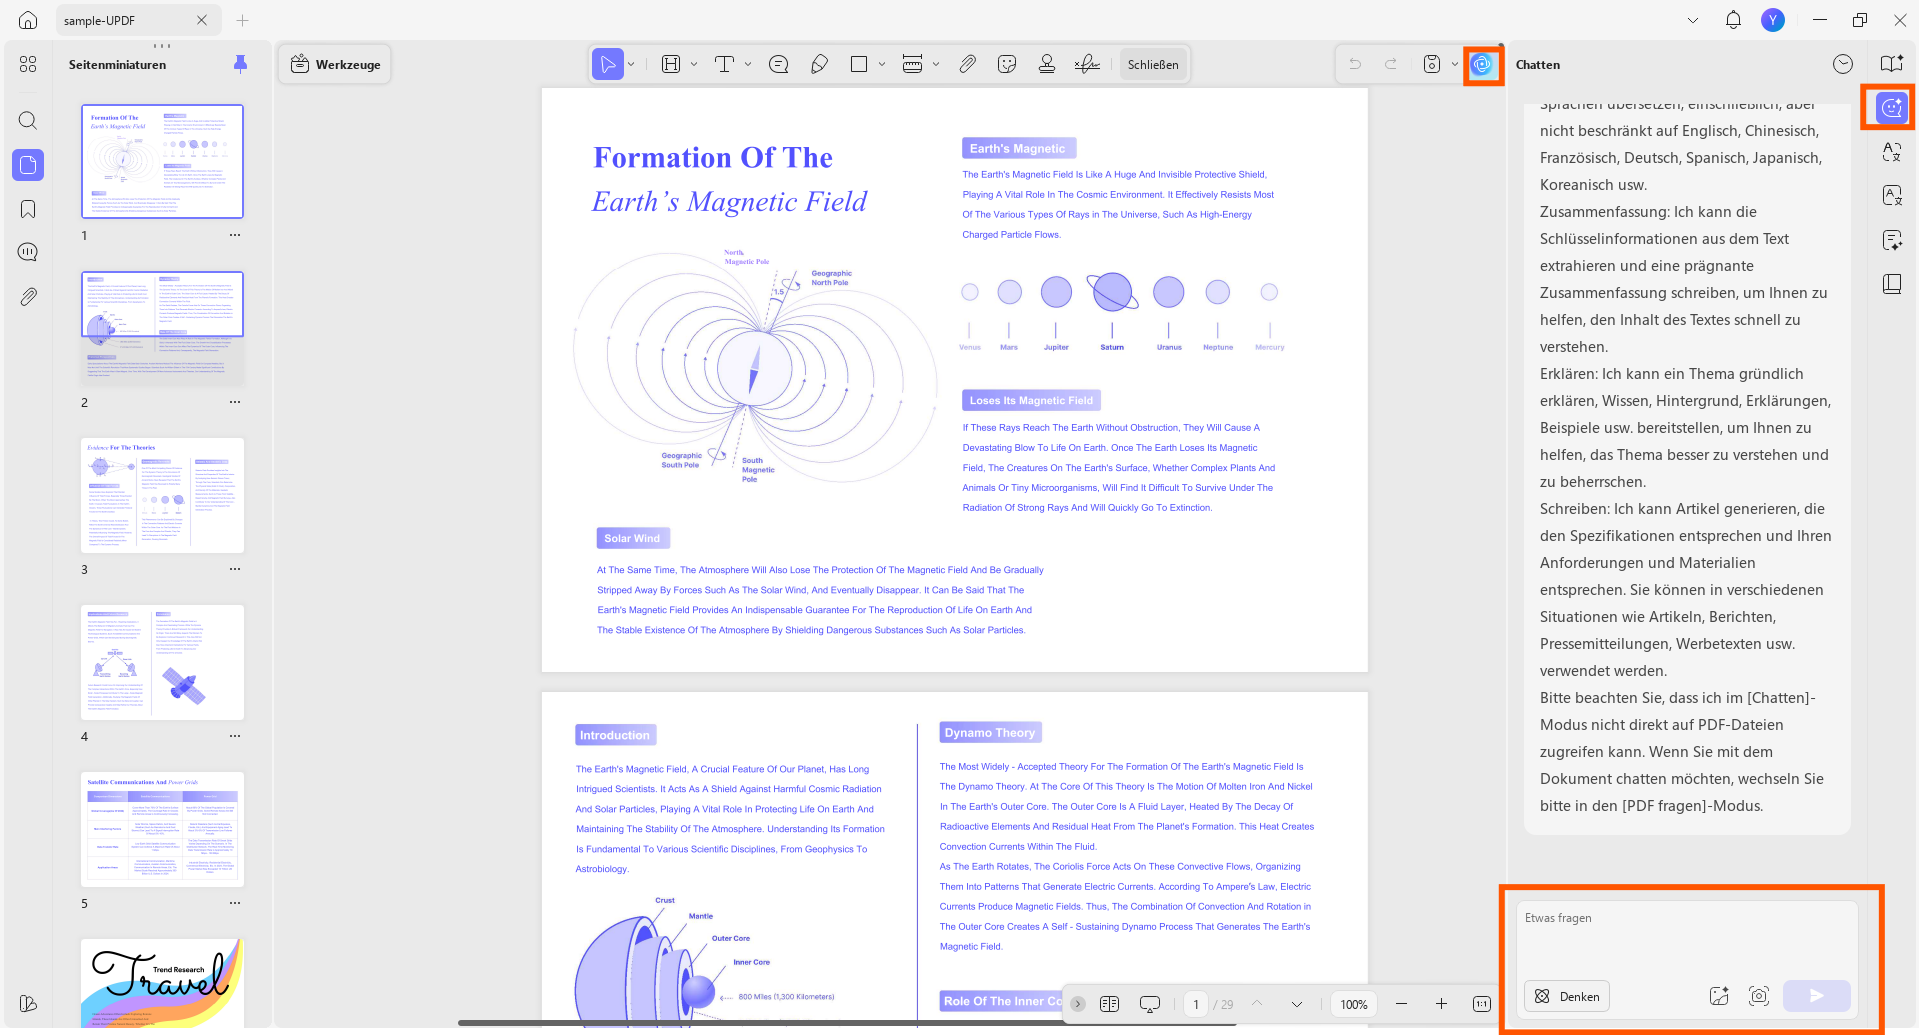Expand shape tool dropdown arrow
The height and width of the screenshot is (1035, 1919).
(x=882, y=64)
